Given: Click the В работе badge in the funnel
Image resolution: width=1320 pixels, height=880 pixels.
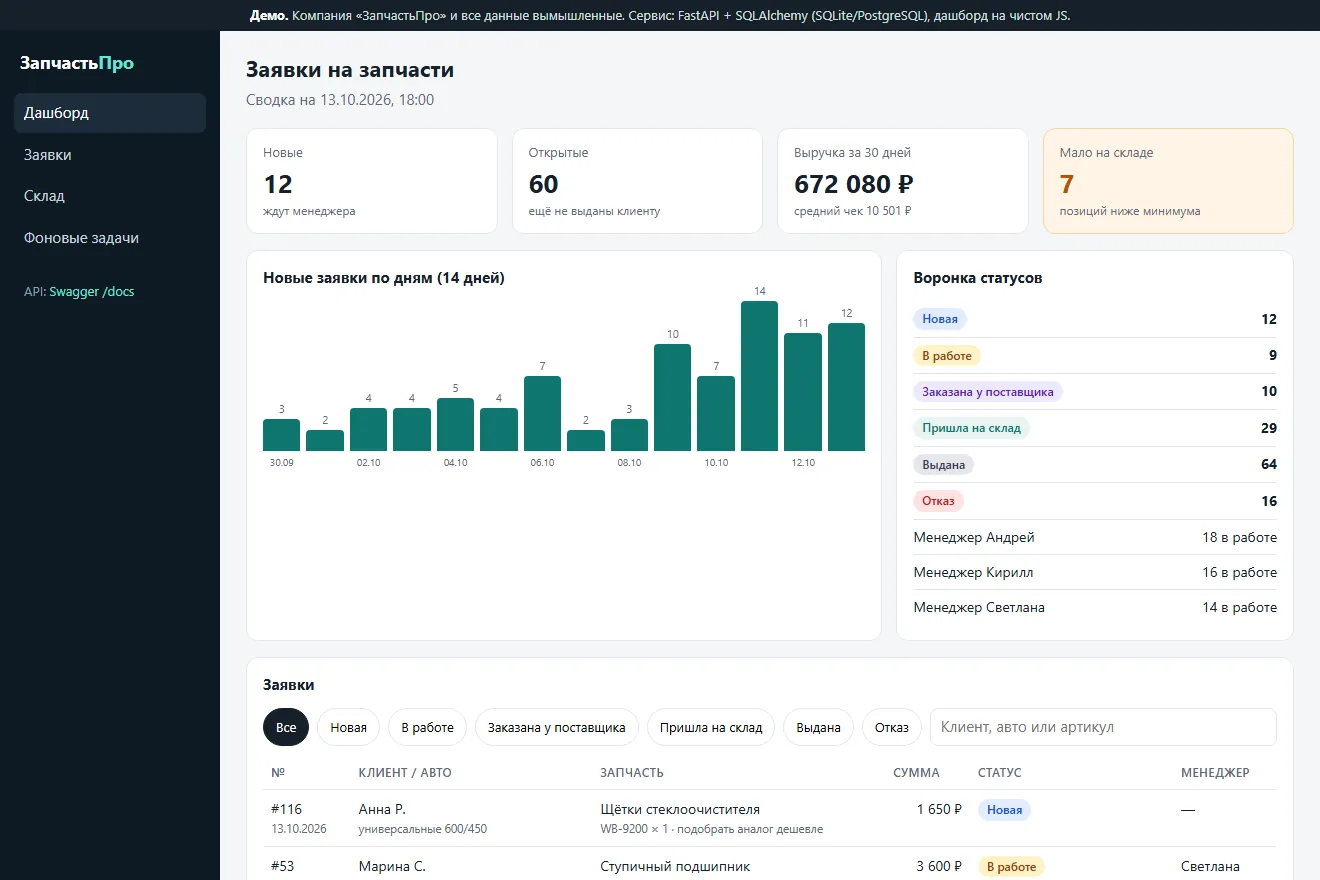Looking at the screenshot, I should pos(947,355).
